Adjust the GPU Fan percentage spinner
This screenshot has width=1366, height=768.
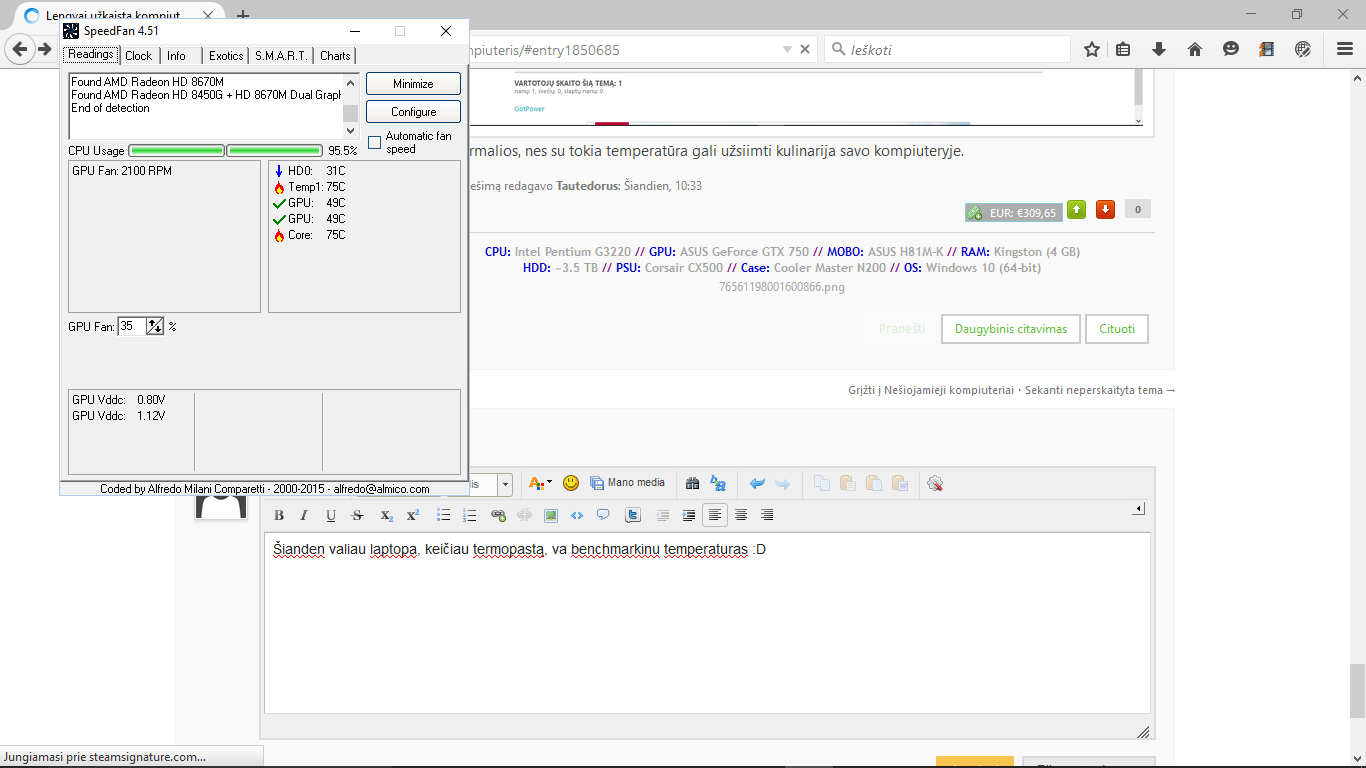[155, 326]
